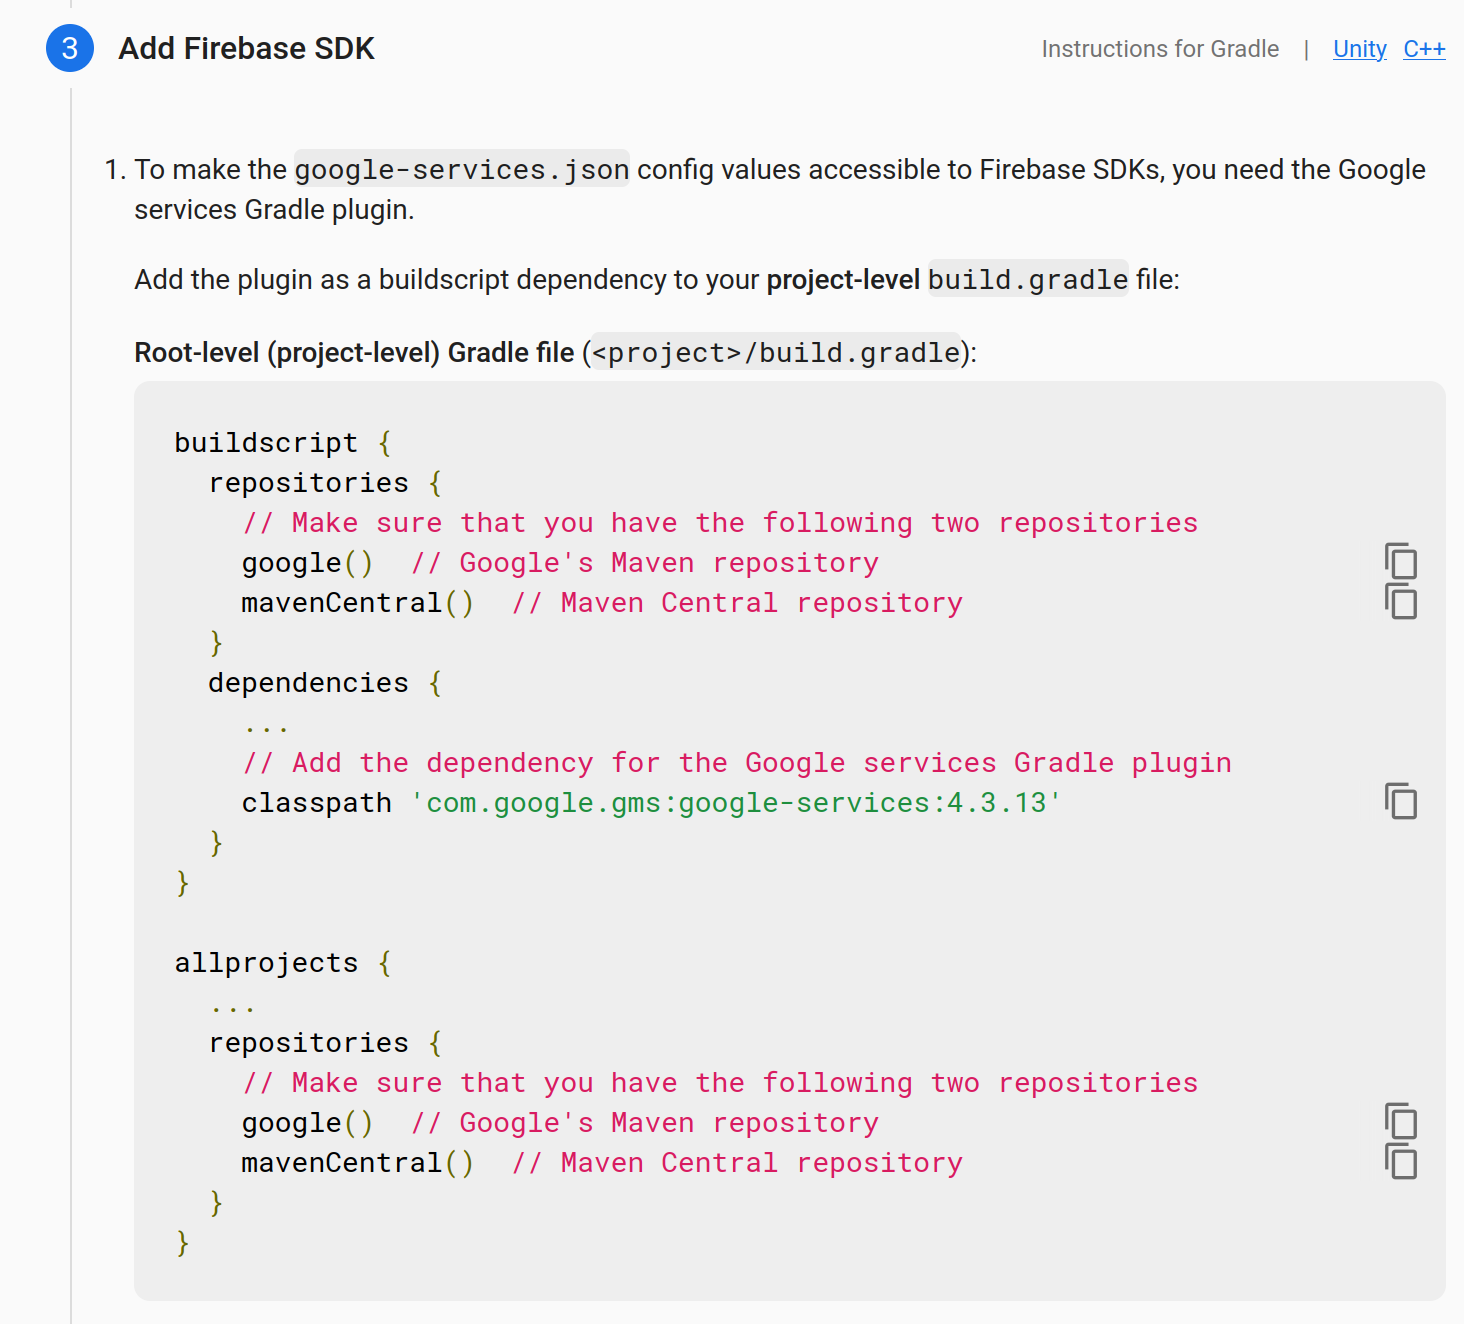Click the 'Add Firebase SDK' heading
Screen dimensions: 1464x1324
(246, 48)
